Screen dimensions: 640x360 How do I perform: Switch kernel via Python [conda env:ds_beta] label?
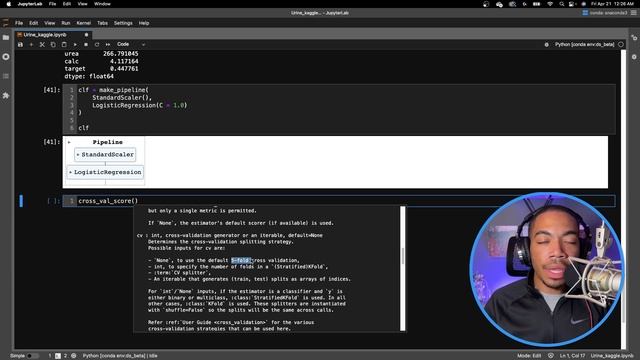click(584, 44)
